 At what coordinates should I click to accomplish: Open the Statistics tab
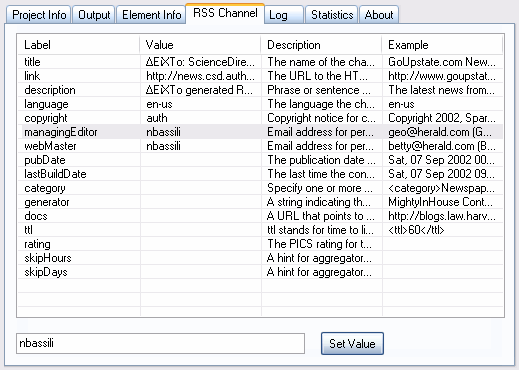(332, 15)
